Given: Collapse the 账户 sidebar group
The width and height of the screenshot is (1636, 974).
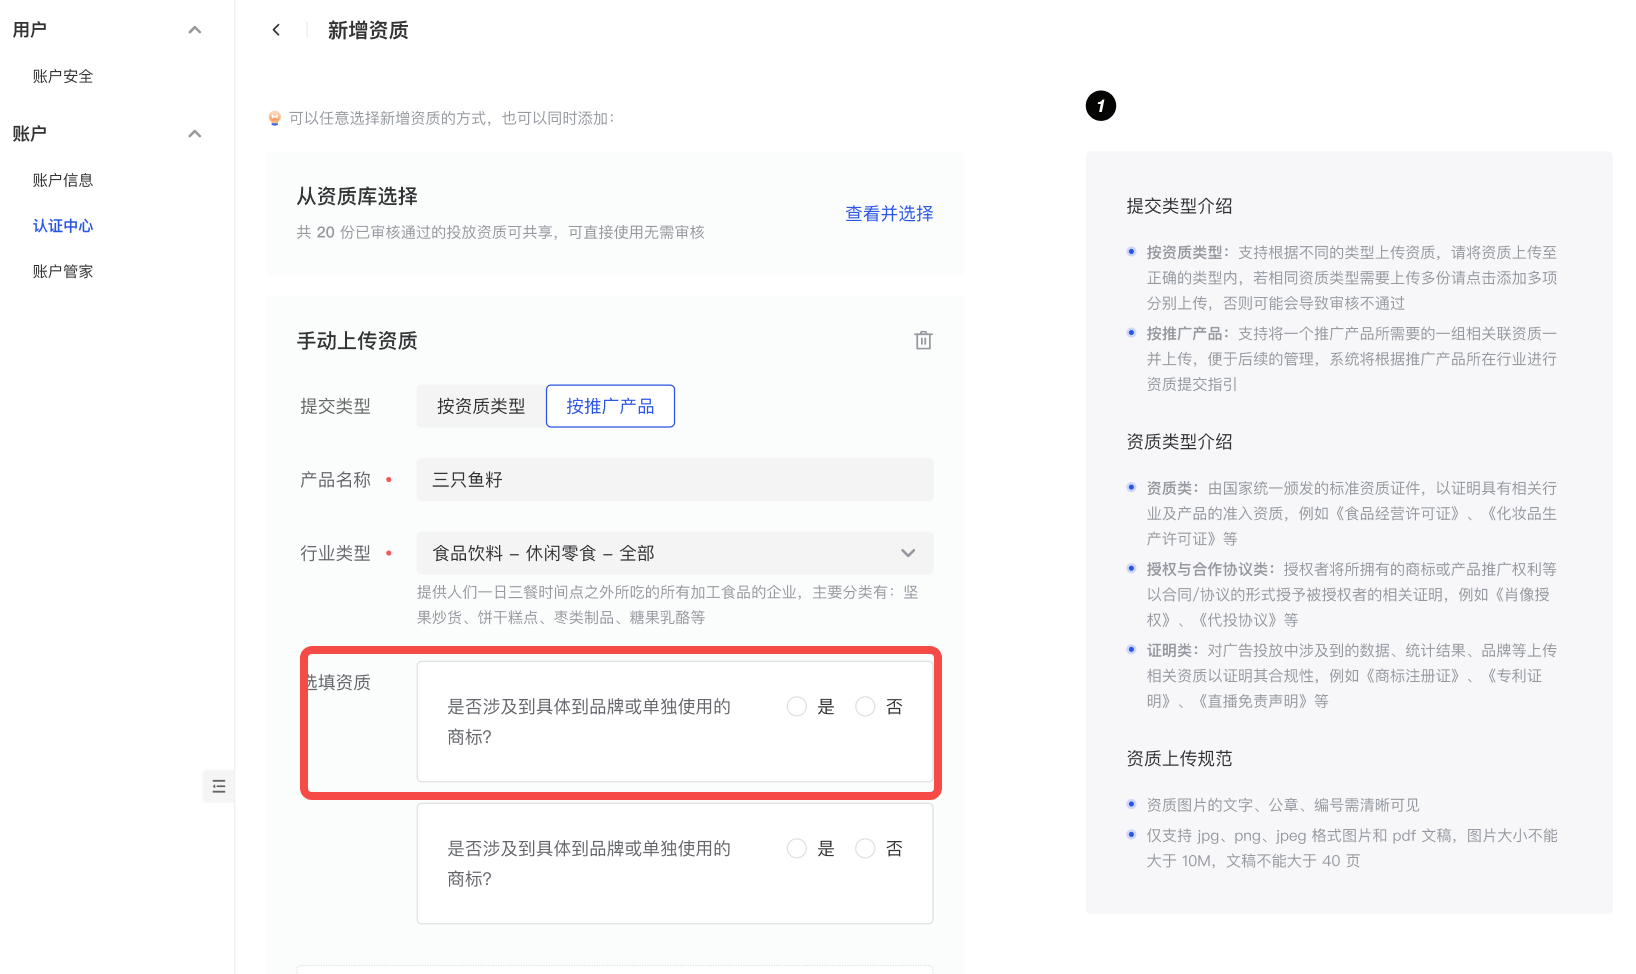Looking at the screenshot, I should pos(195,134).
